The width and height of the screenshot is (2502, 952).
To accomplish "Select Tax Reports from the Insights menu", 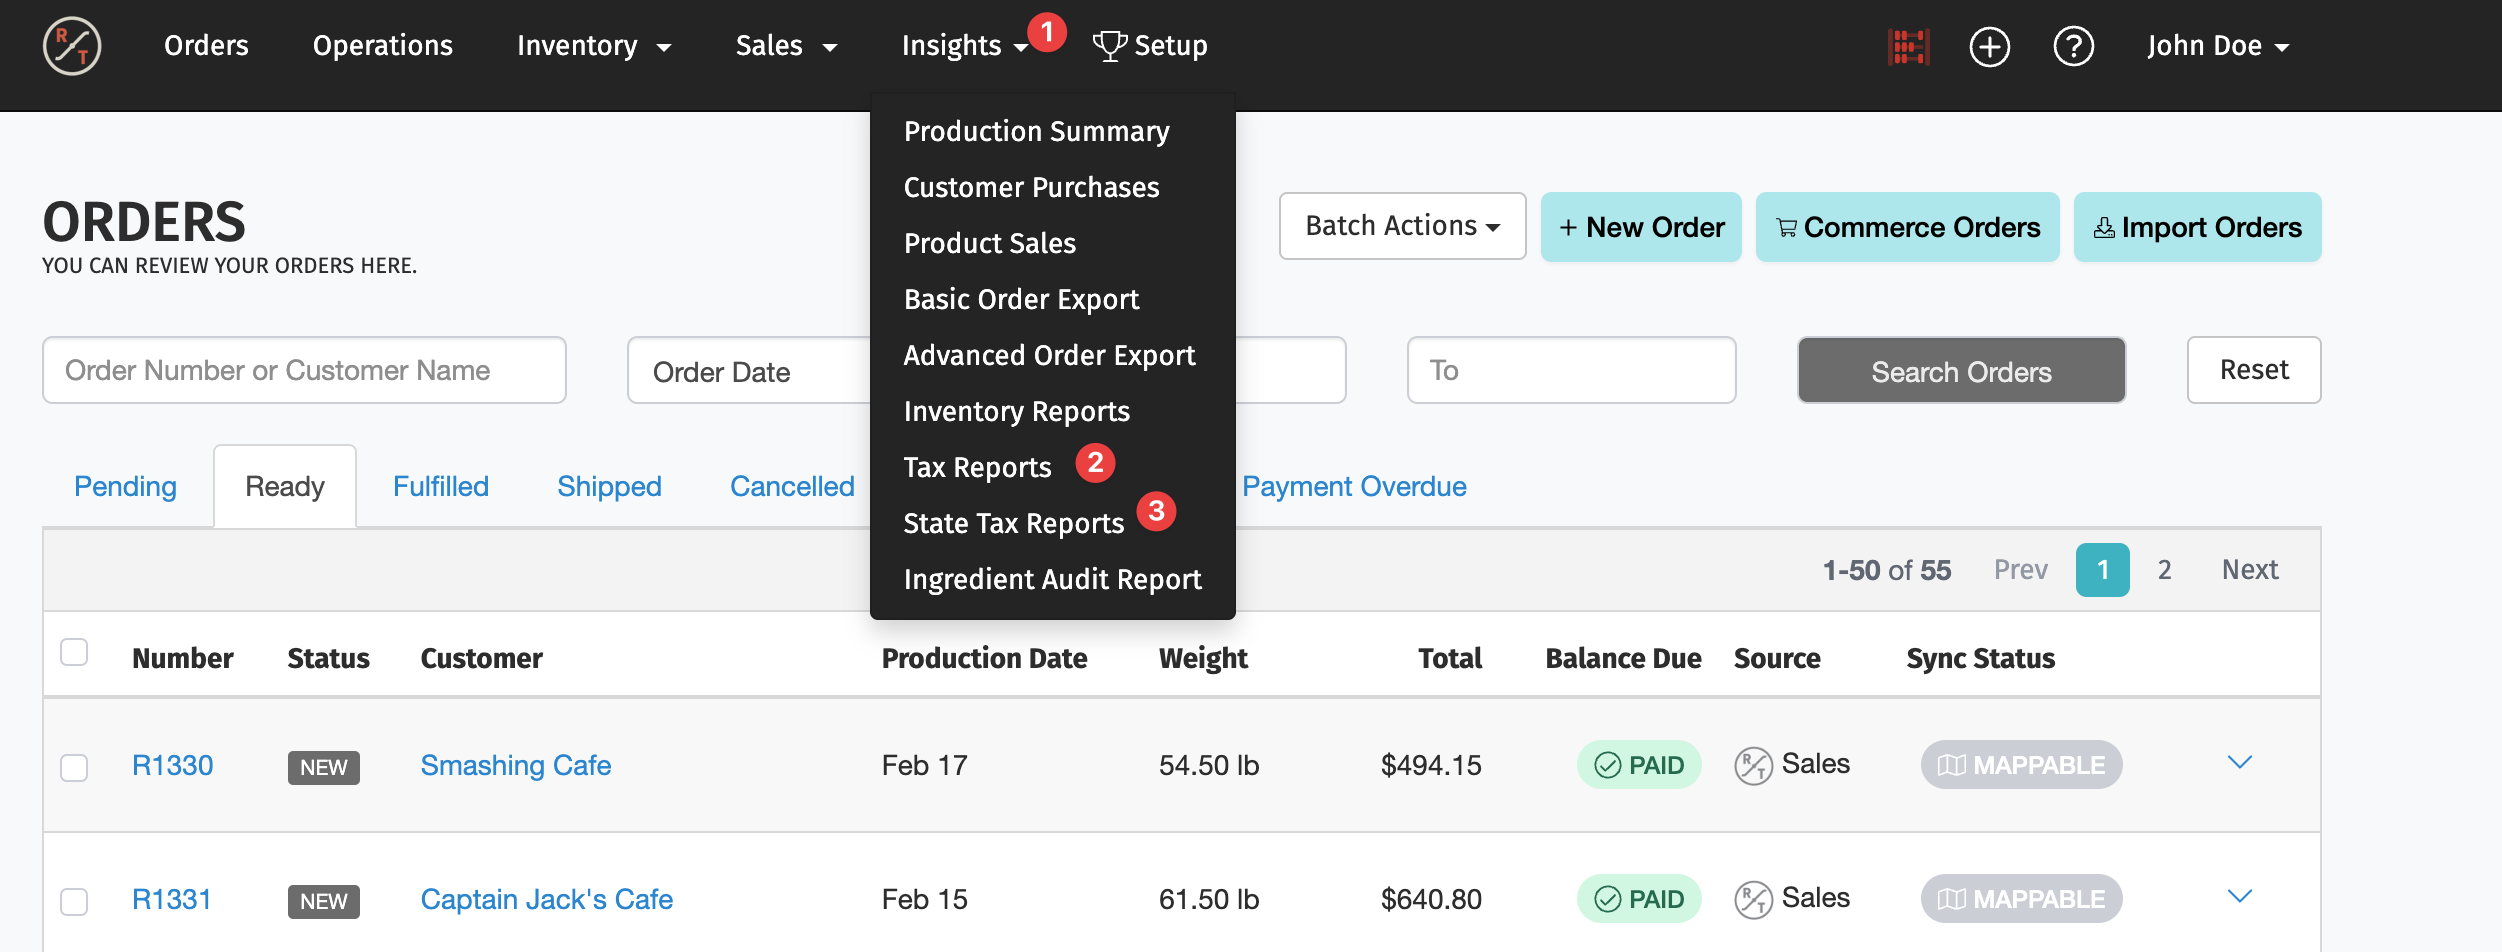I will tap(977, 467).
